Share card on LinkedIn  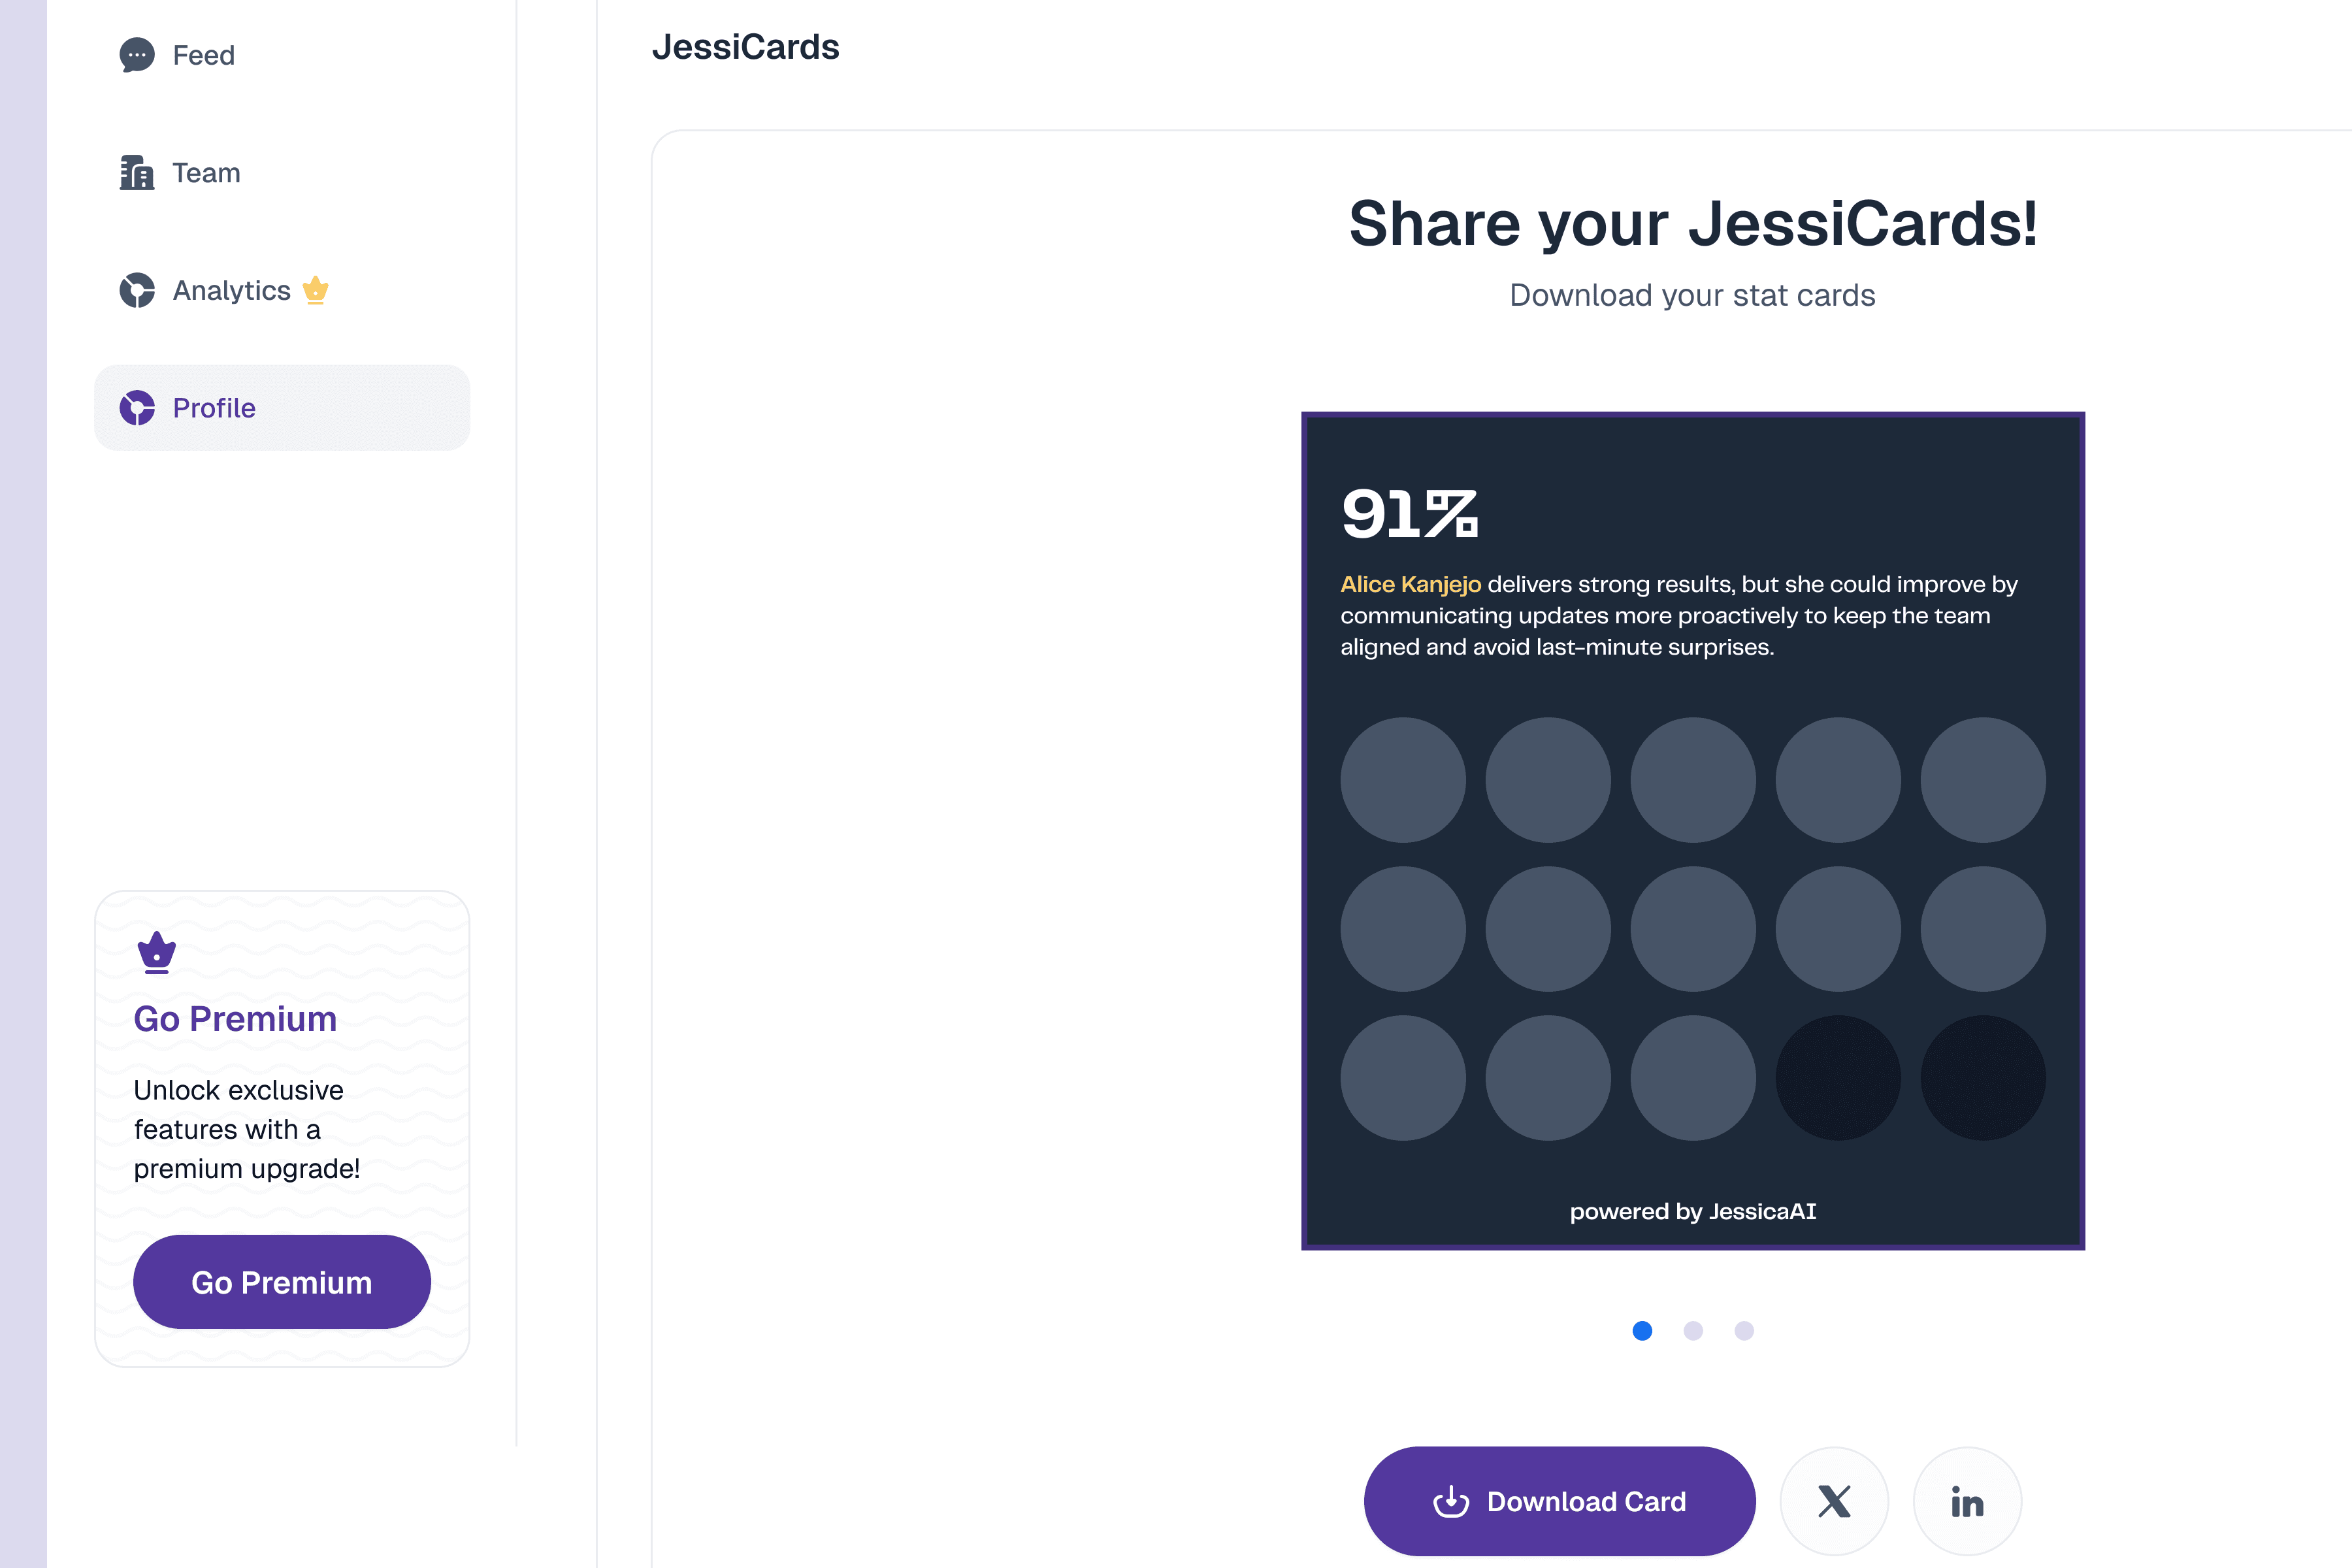pyautogui.click(x=1967, y=1501)
